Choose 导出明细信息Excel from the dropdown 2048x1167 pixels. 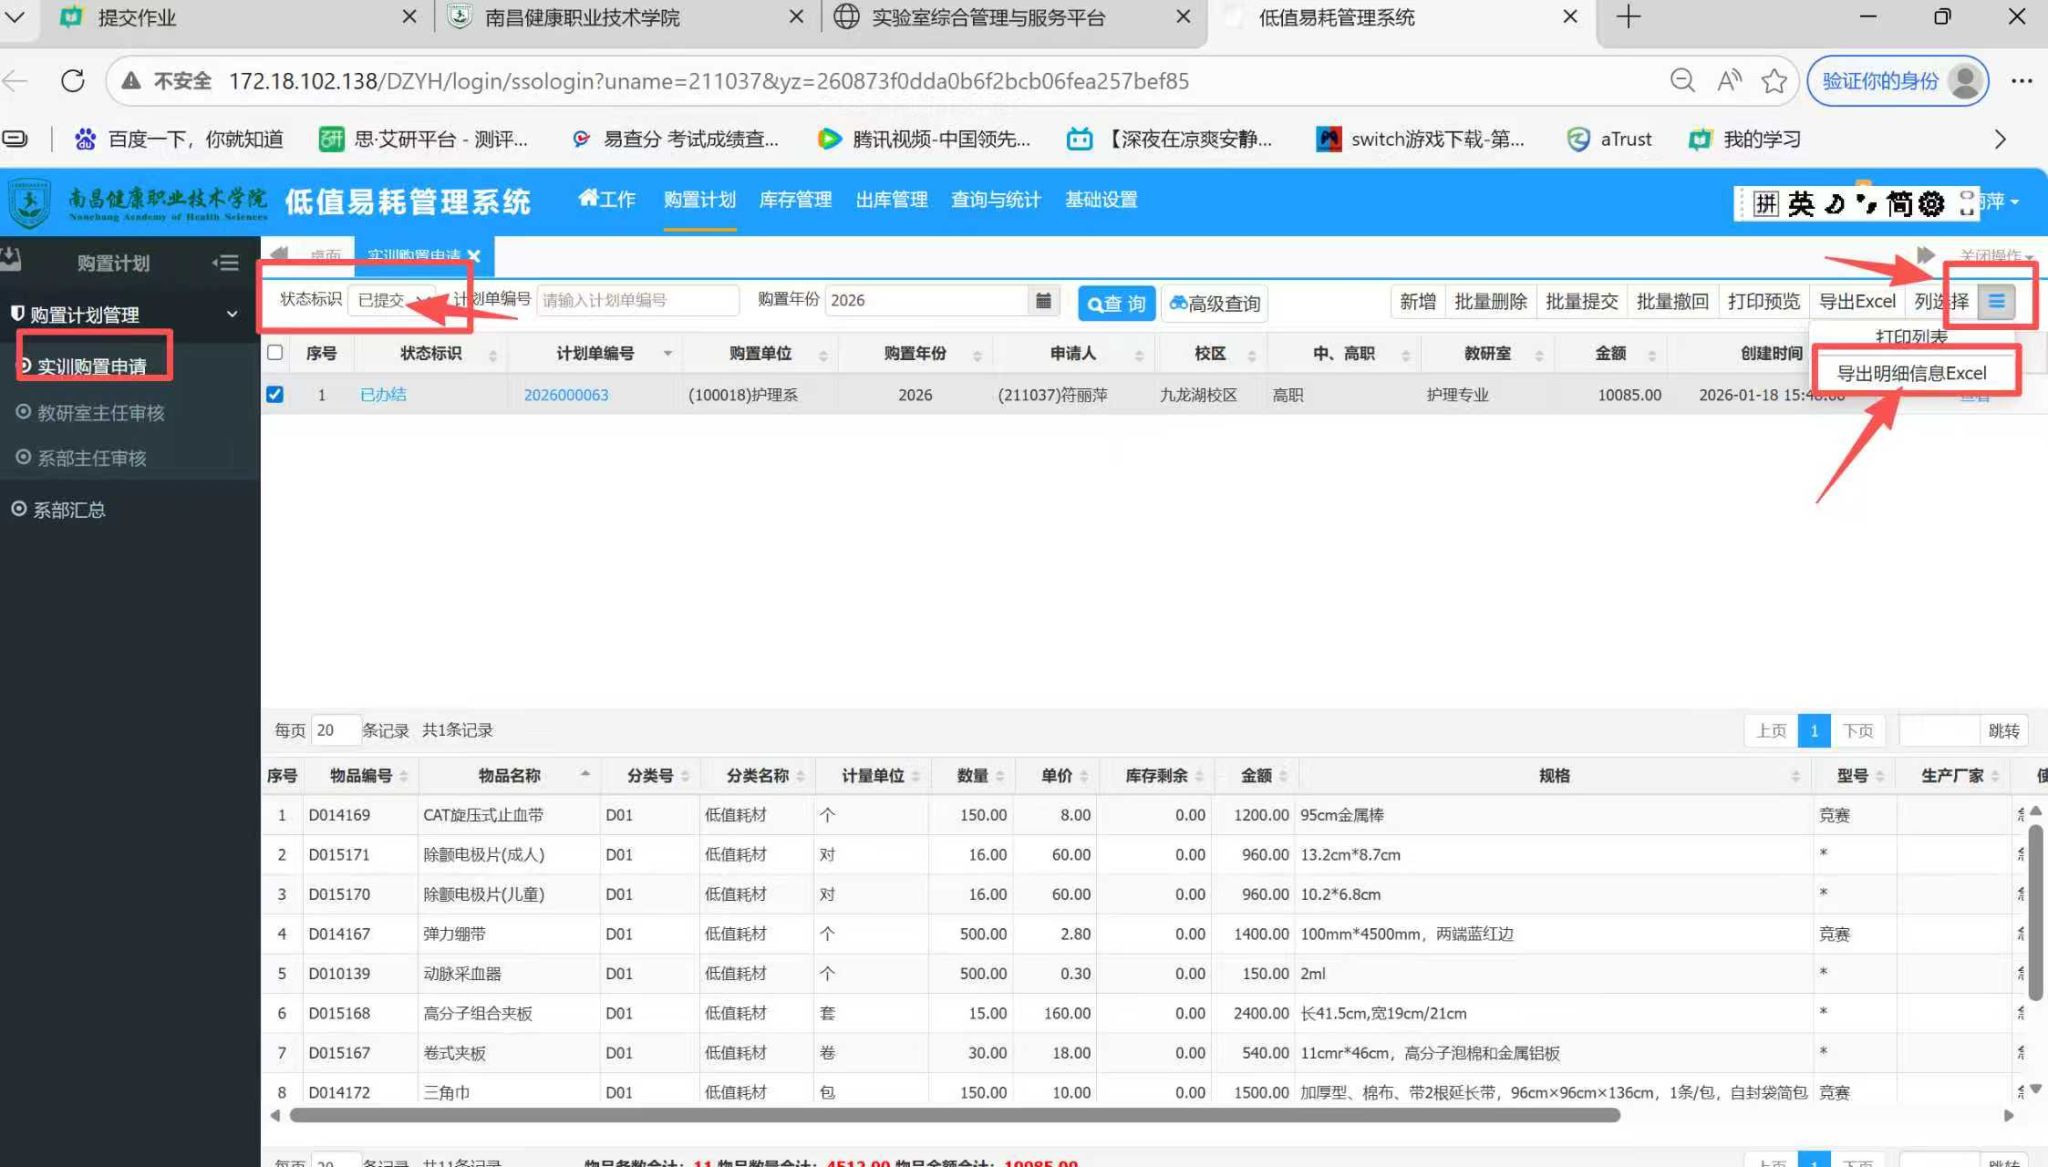[x=1911, y=373]
